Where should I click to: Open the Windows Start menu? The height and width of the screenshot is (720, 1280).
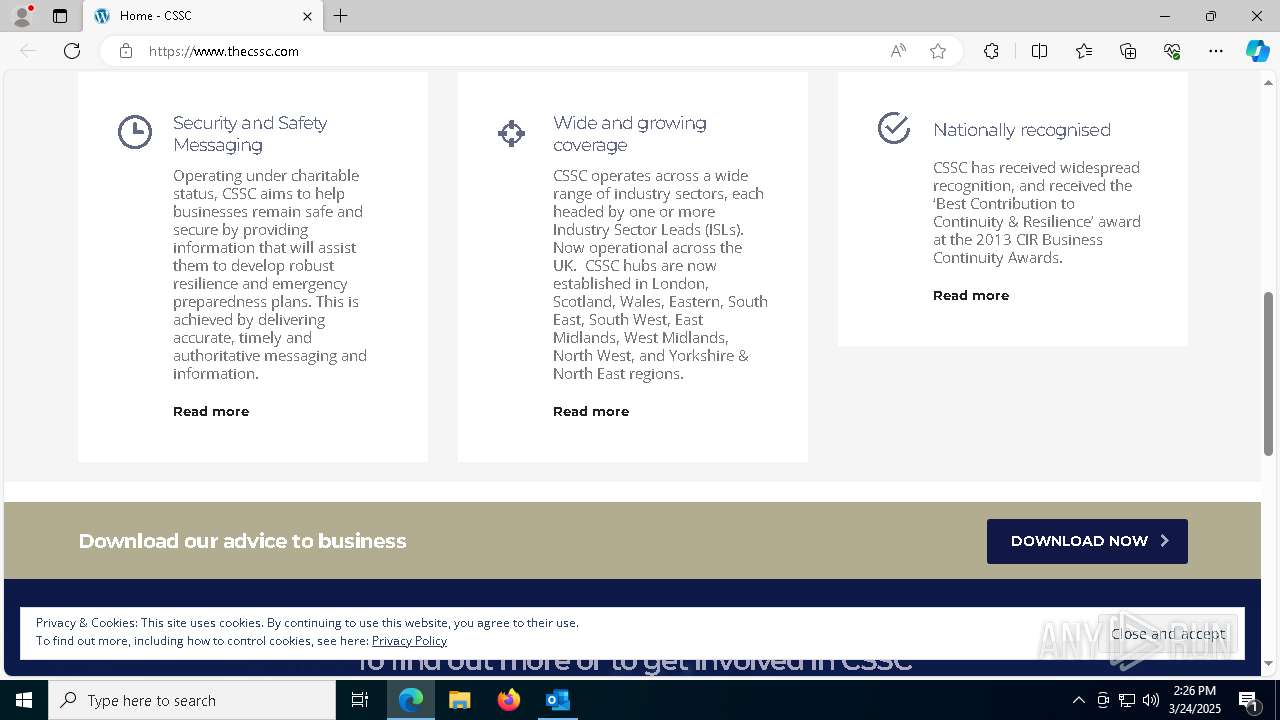click(x=24, y=700)
